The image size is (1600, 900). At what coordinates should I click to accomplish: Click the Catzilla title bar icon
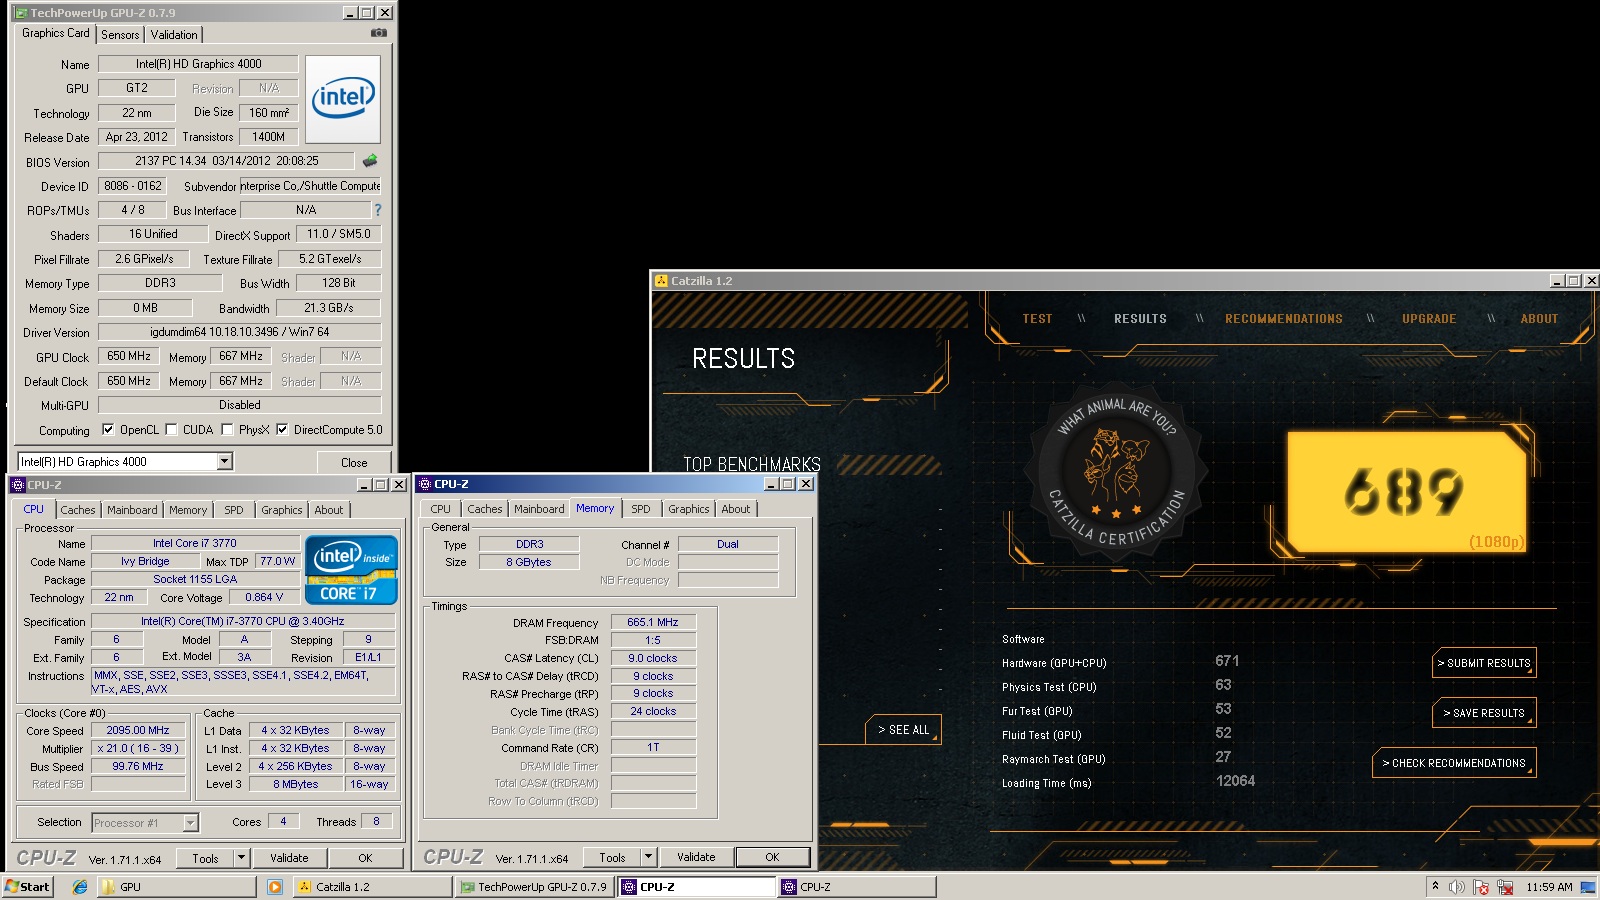(x=661, y=281)
